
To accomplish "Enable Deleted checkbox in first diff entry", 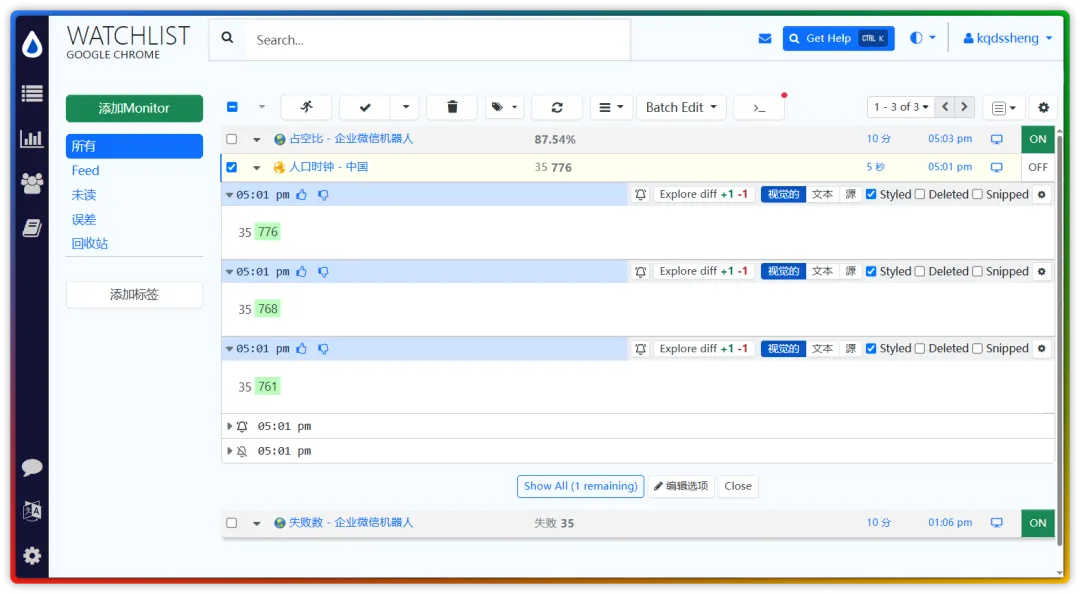I will point(920,194).
